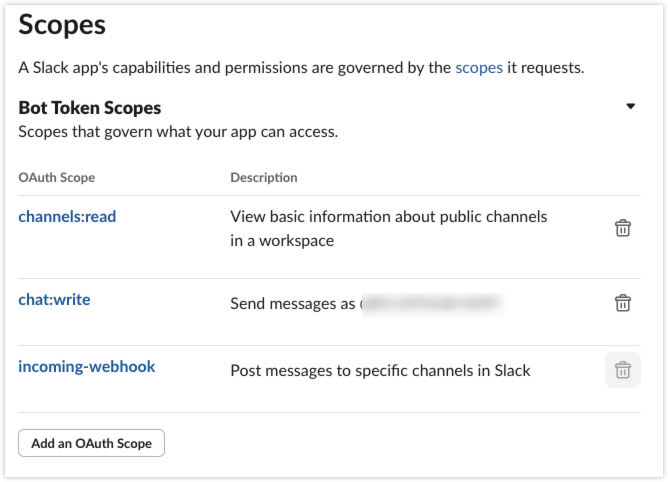This screenshot has width=668, height=482.
Task: Collapse the Bot Token Scopes section arrow
Action: 631,106
